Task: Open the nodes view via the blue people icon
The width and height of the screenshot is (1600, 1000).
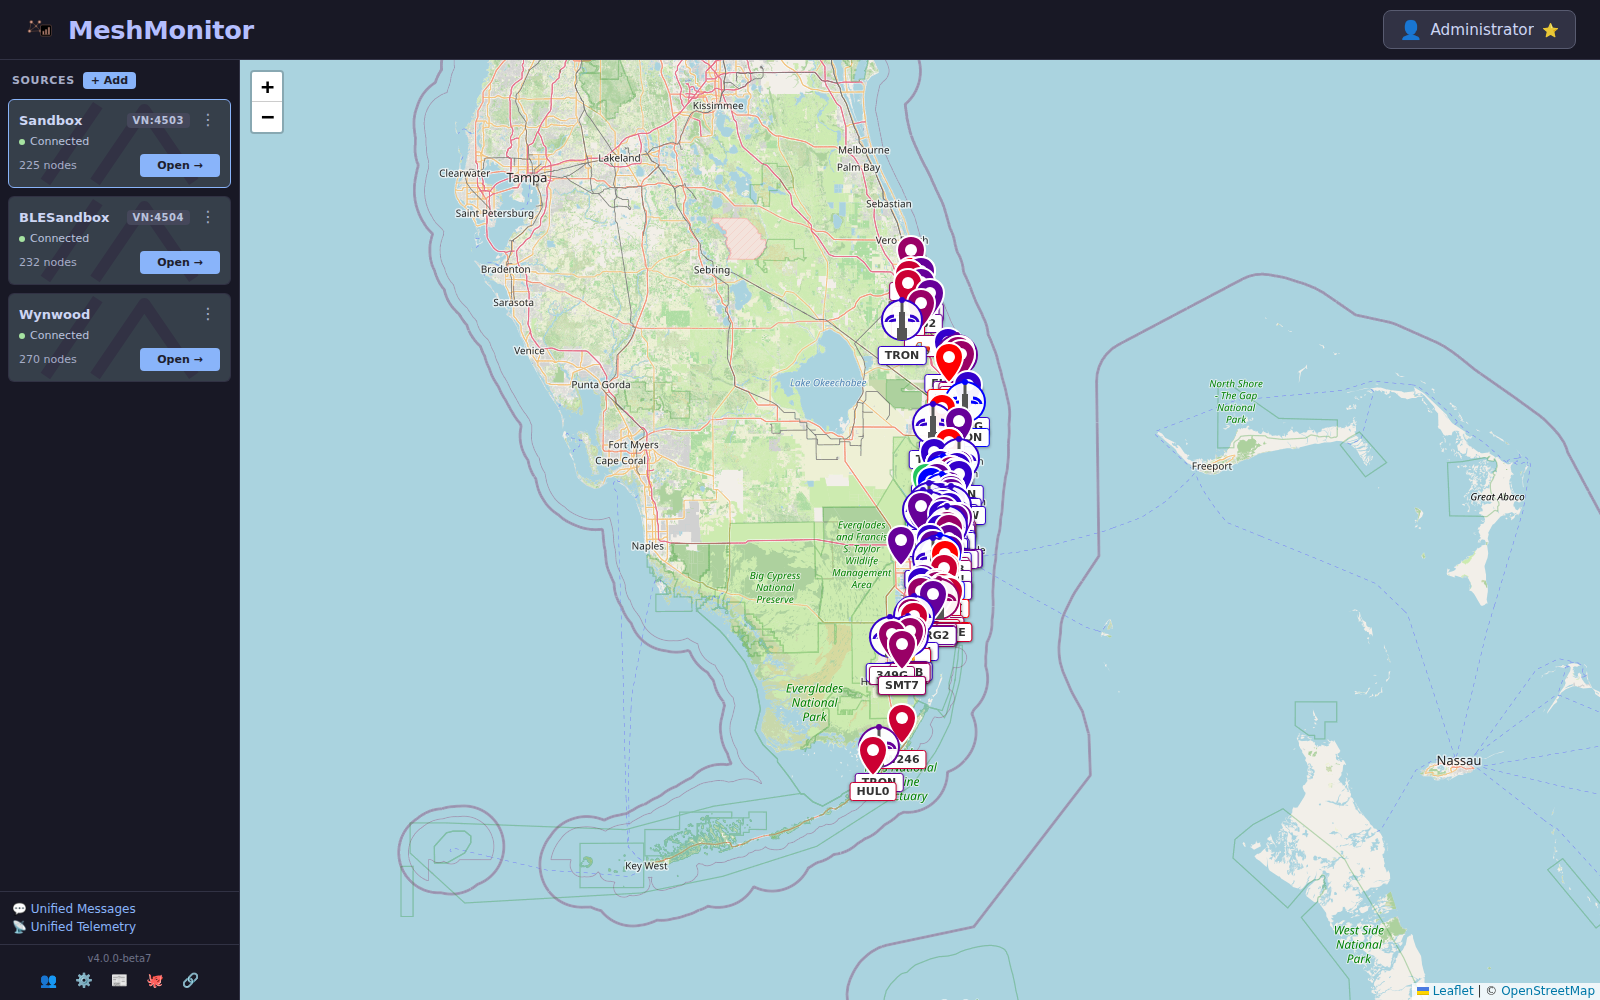Action: tap(48, 981)
